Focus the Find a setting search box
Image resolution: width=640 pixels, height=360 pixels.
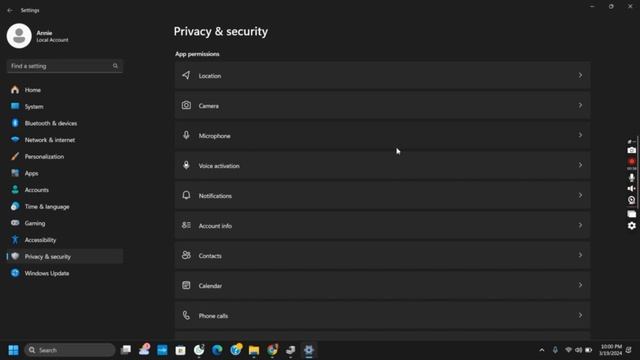(x=64, y=66)
